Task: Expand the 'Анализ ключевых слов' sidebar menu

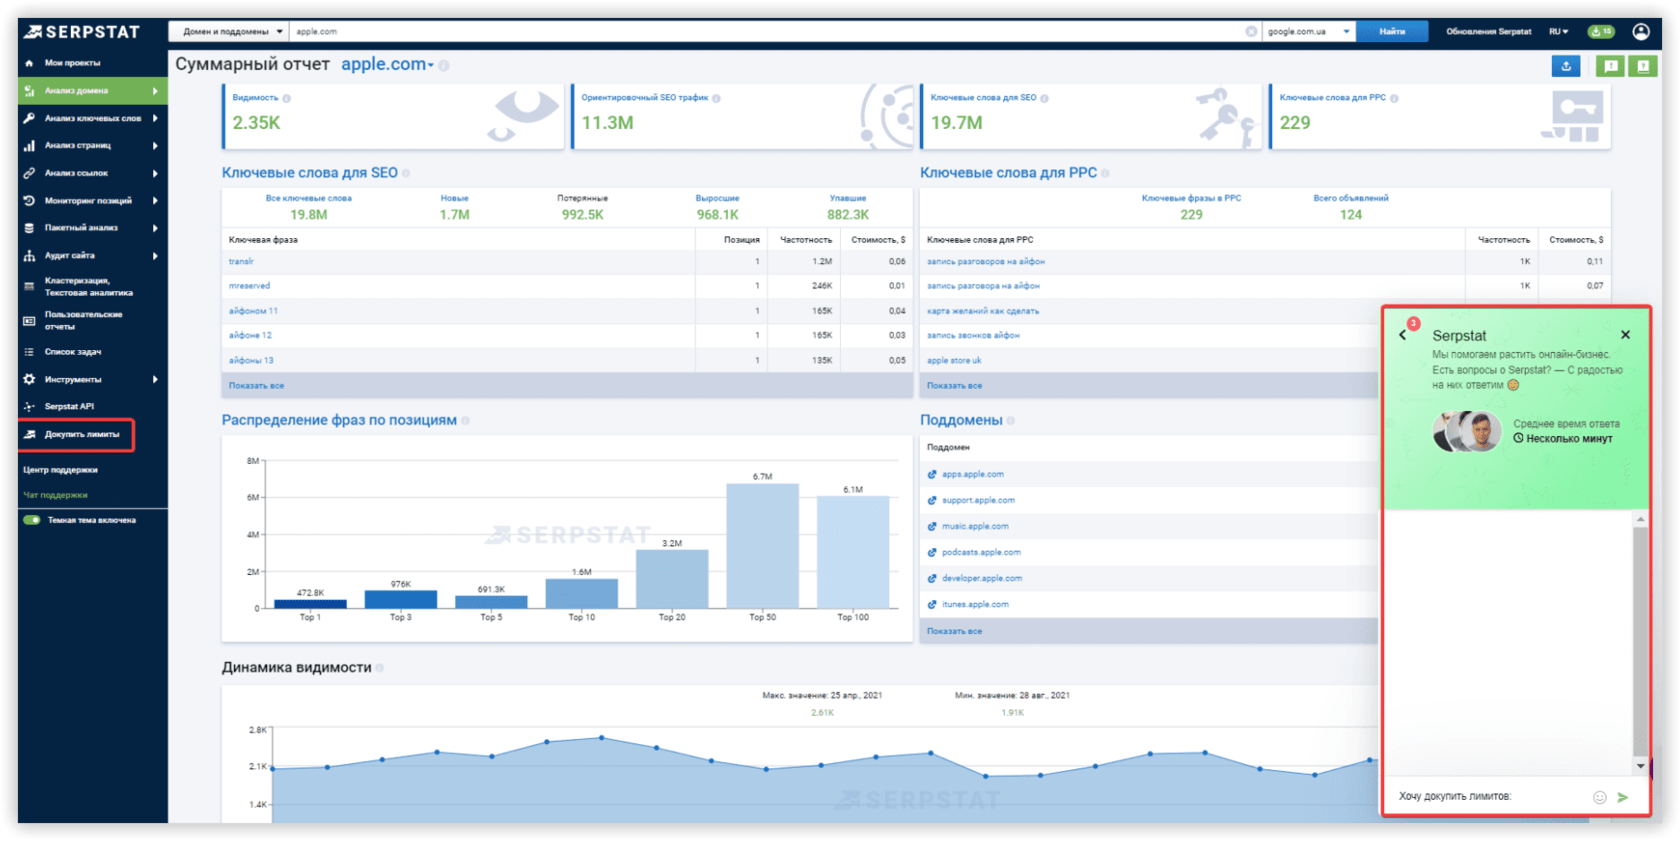Action: [x=92, y=118]
